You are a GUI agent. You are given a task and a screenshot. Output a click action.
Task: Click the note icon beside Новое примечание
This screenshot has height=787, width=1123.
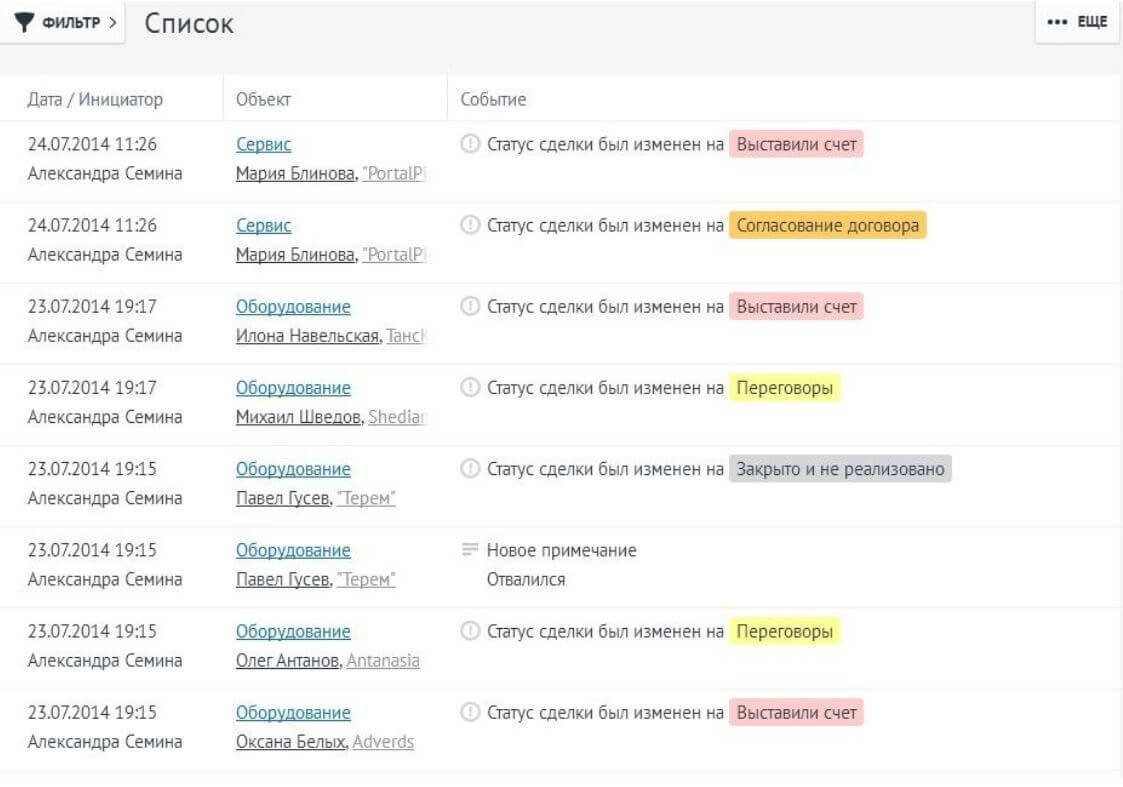(x=470, y=550)
